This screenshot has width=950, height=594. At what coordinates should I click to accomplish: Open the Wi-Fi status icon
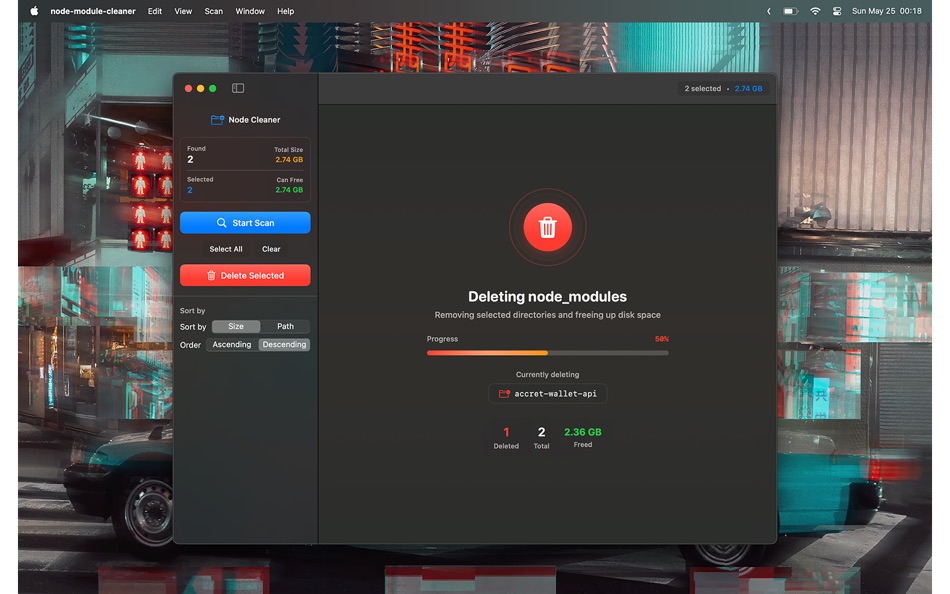click(815, 11)
